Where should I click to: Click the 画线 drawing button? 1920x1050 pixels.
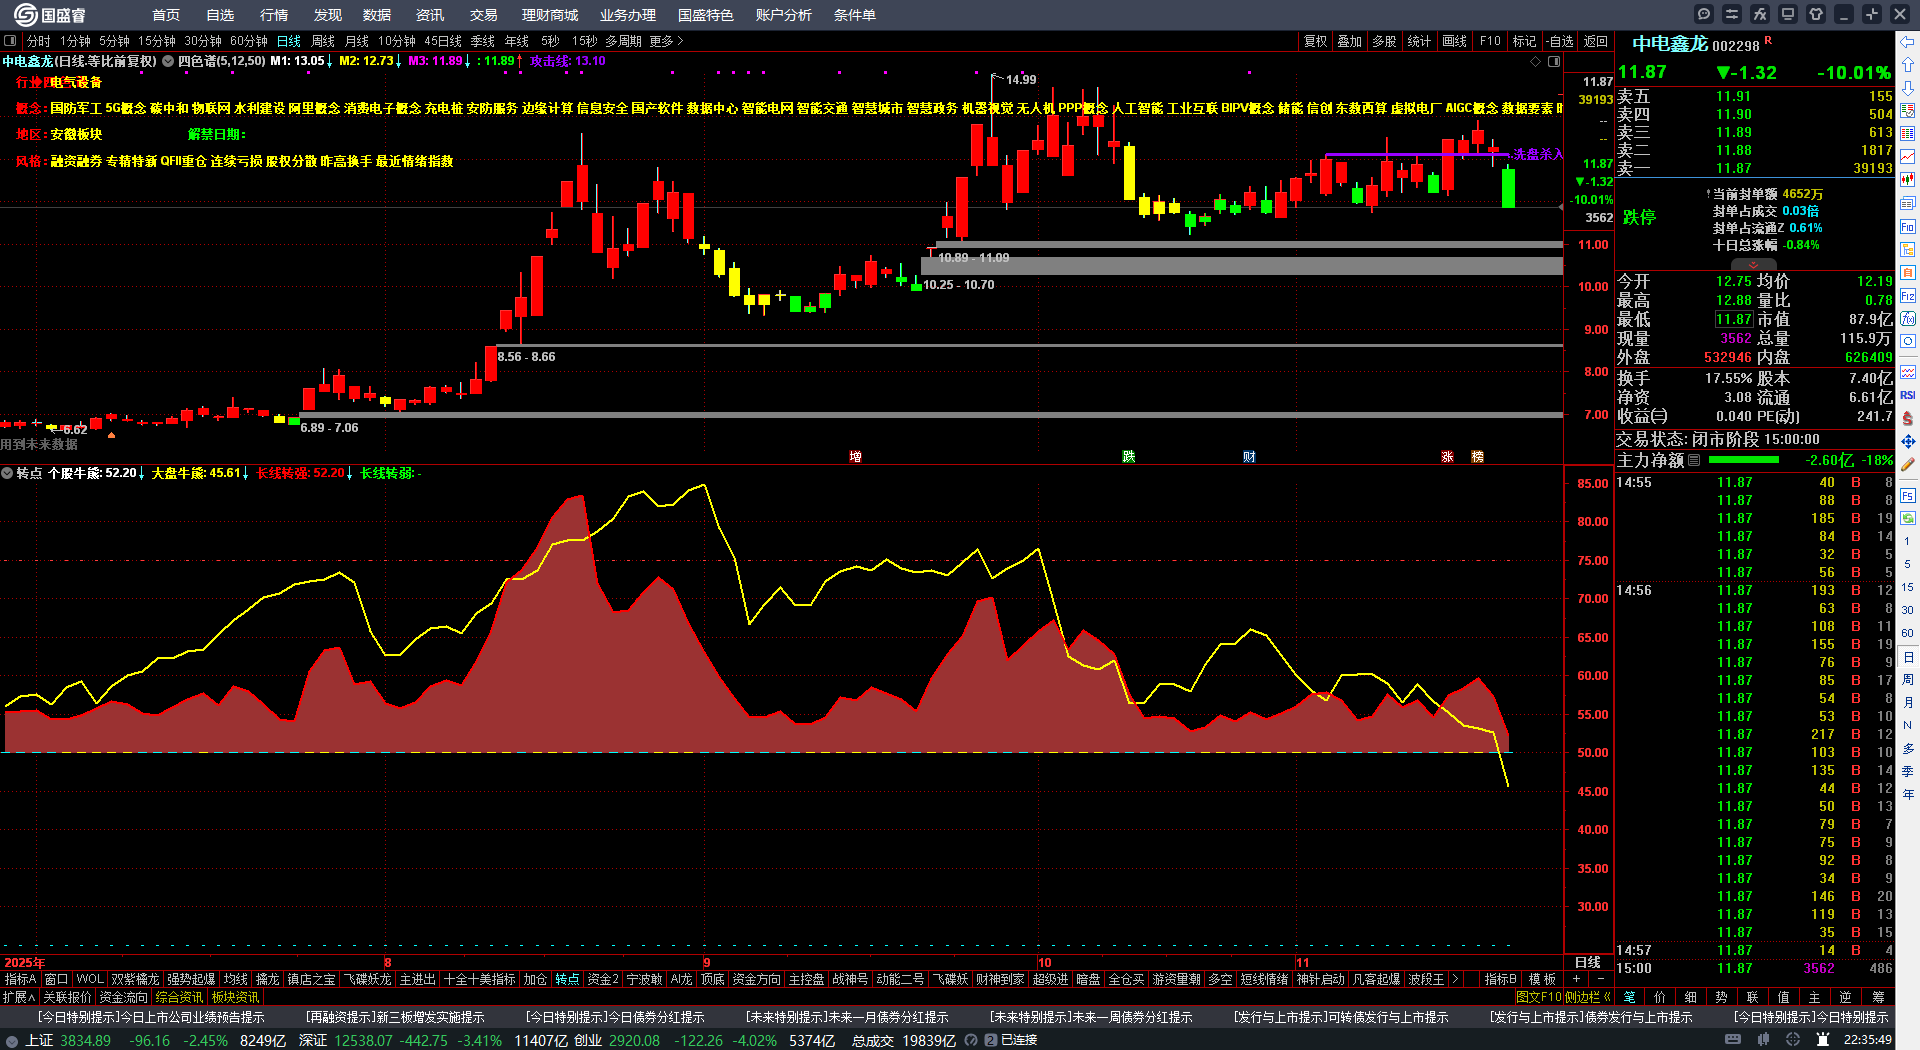coord(1454,41)
